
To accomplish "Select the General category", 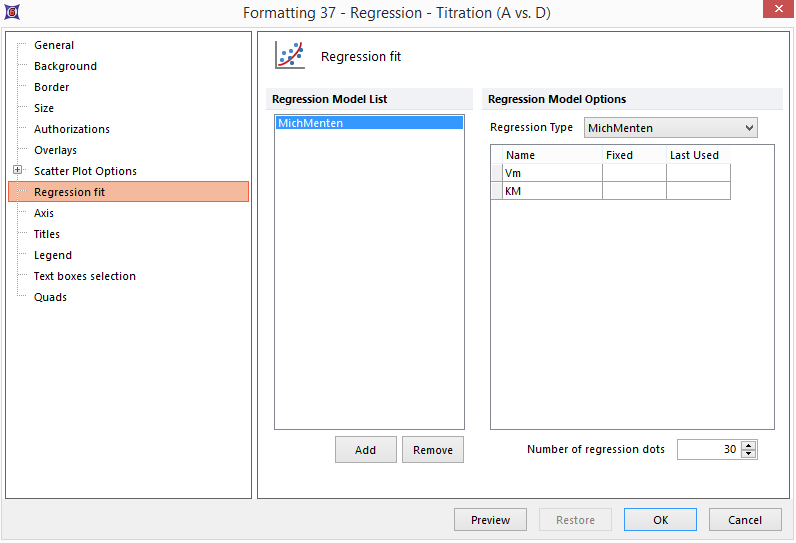I will click(54, 45).
